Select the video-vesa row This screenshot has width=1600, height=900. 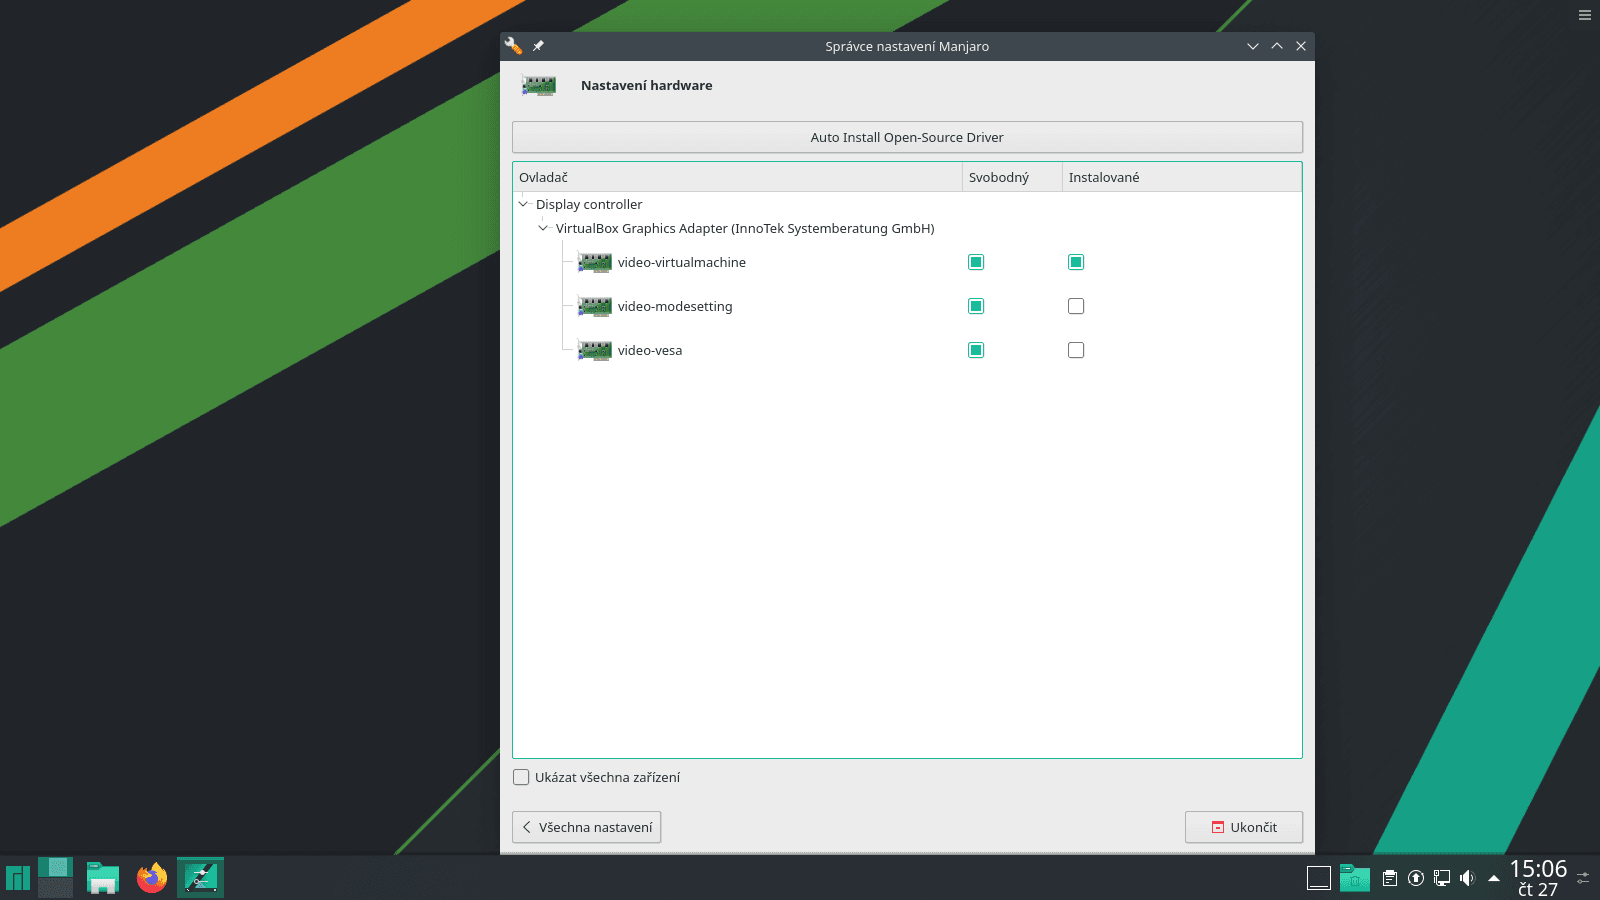pos(907,350)
